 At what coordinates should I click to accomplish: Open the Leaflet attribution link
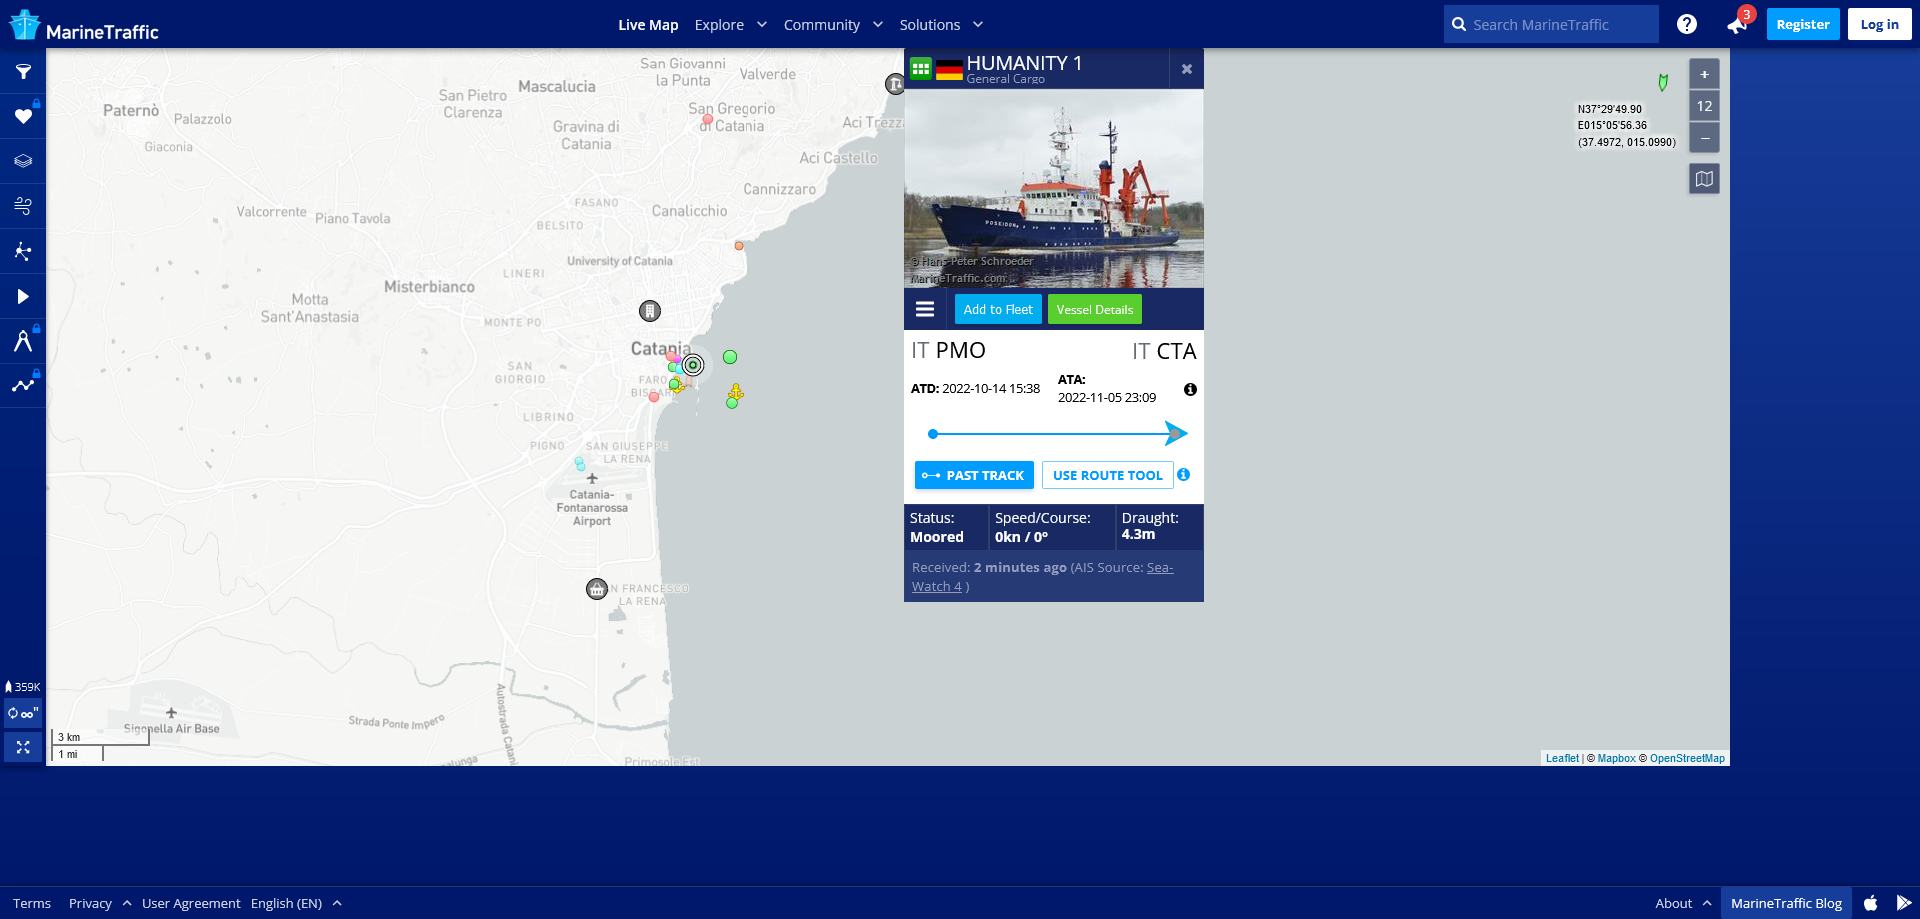coord(1562,758)
